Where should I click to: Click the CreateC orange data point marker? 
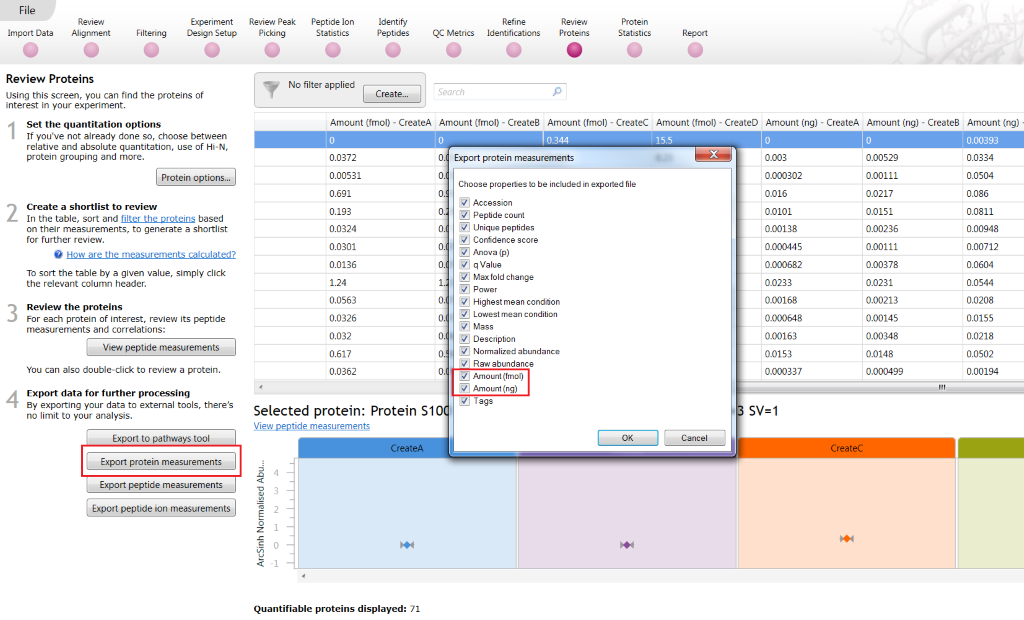(x=847, y=539)
